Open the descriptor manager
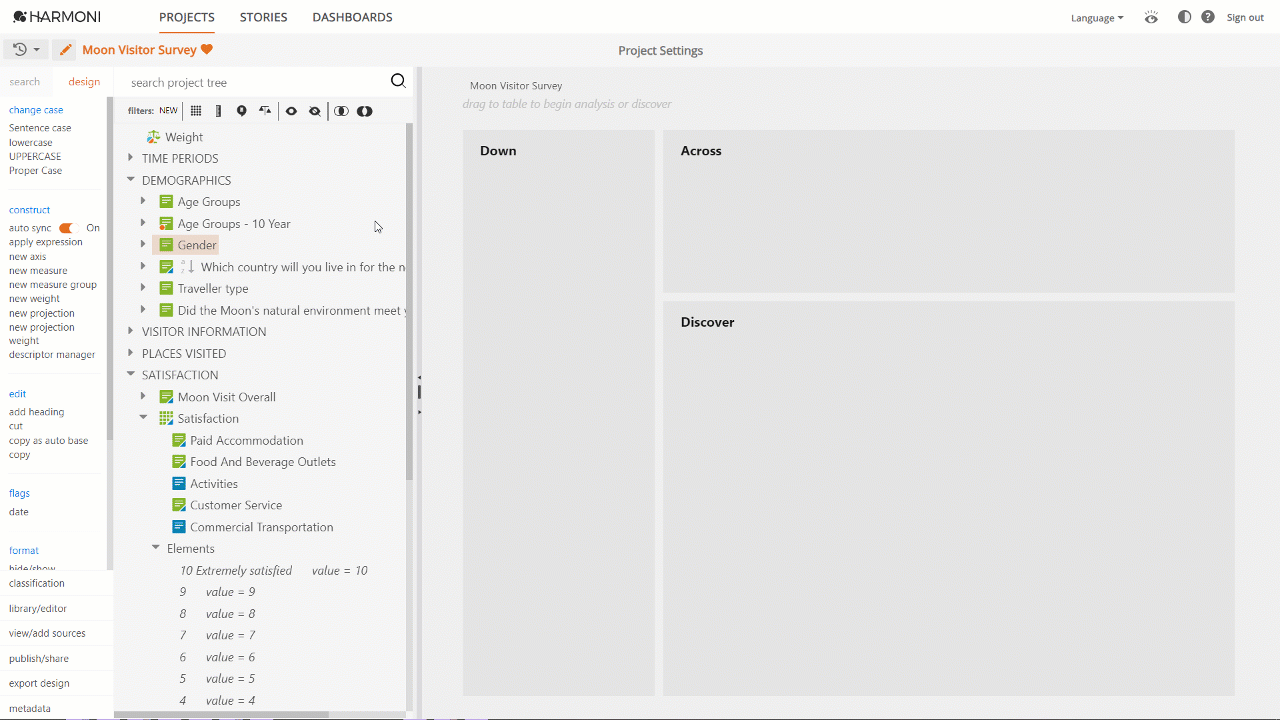 (x=52, y=355)
